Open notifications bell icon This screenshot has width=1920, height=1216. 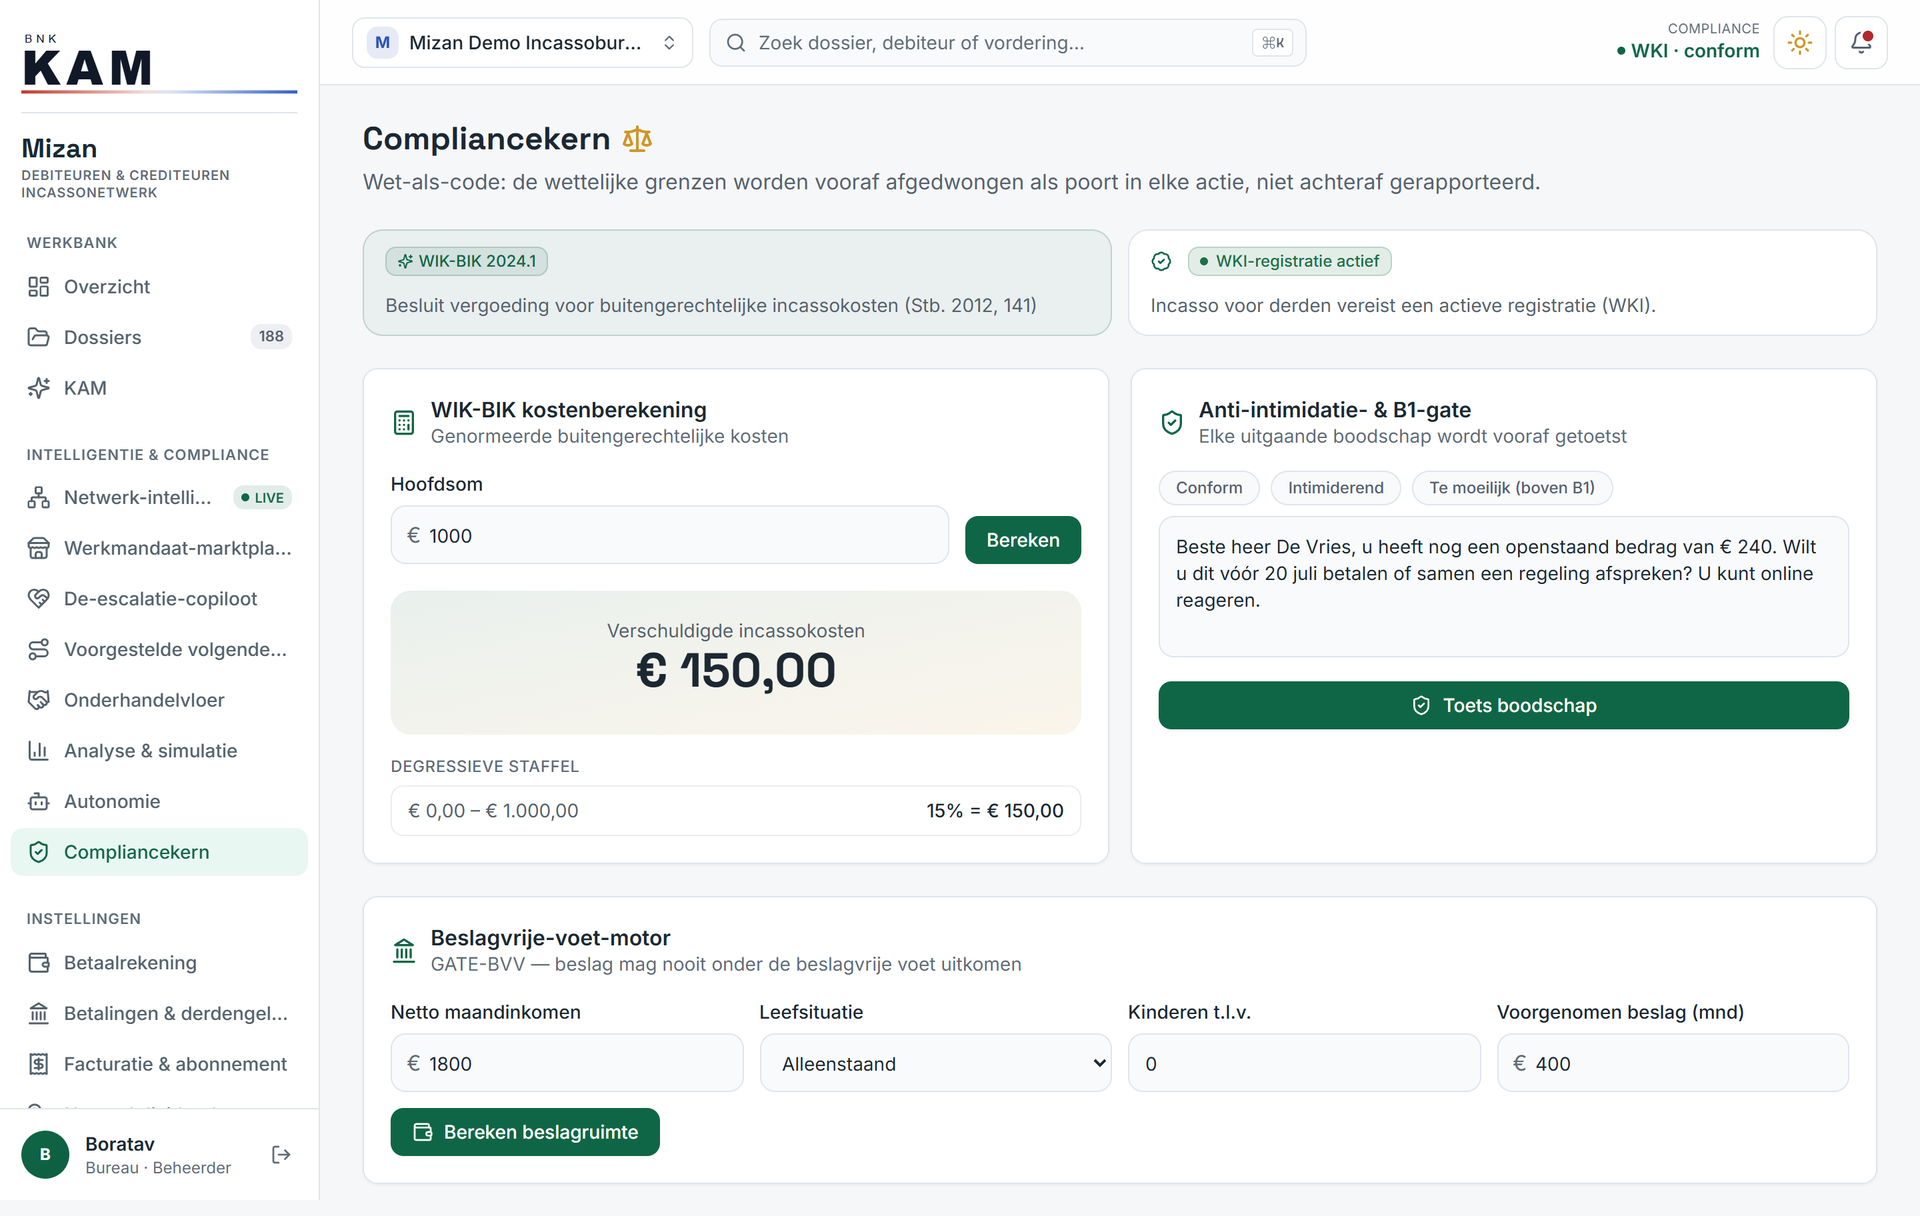tap(1861, 43)
